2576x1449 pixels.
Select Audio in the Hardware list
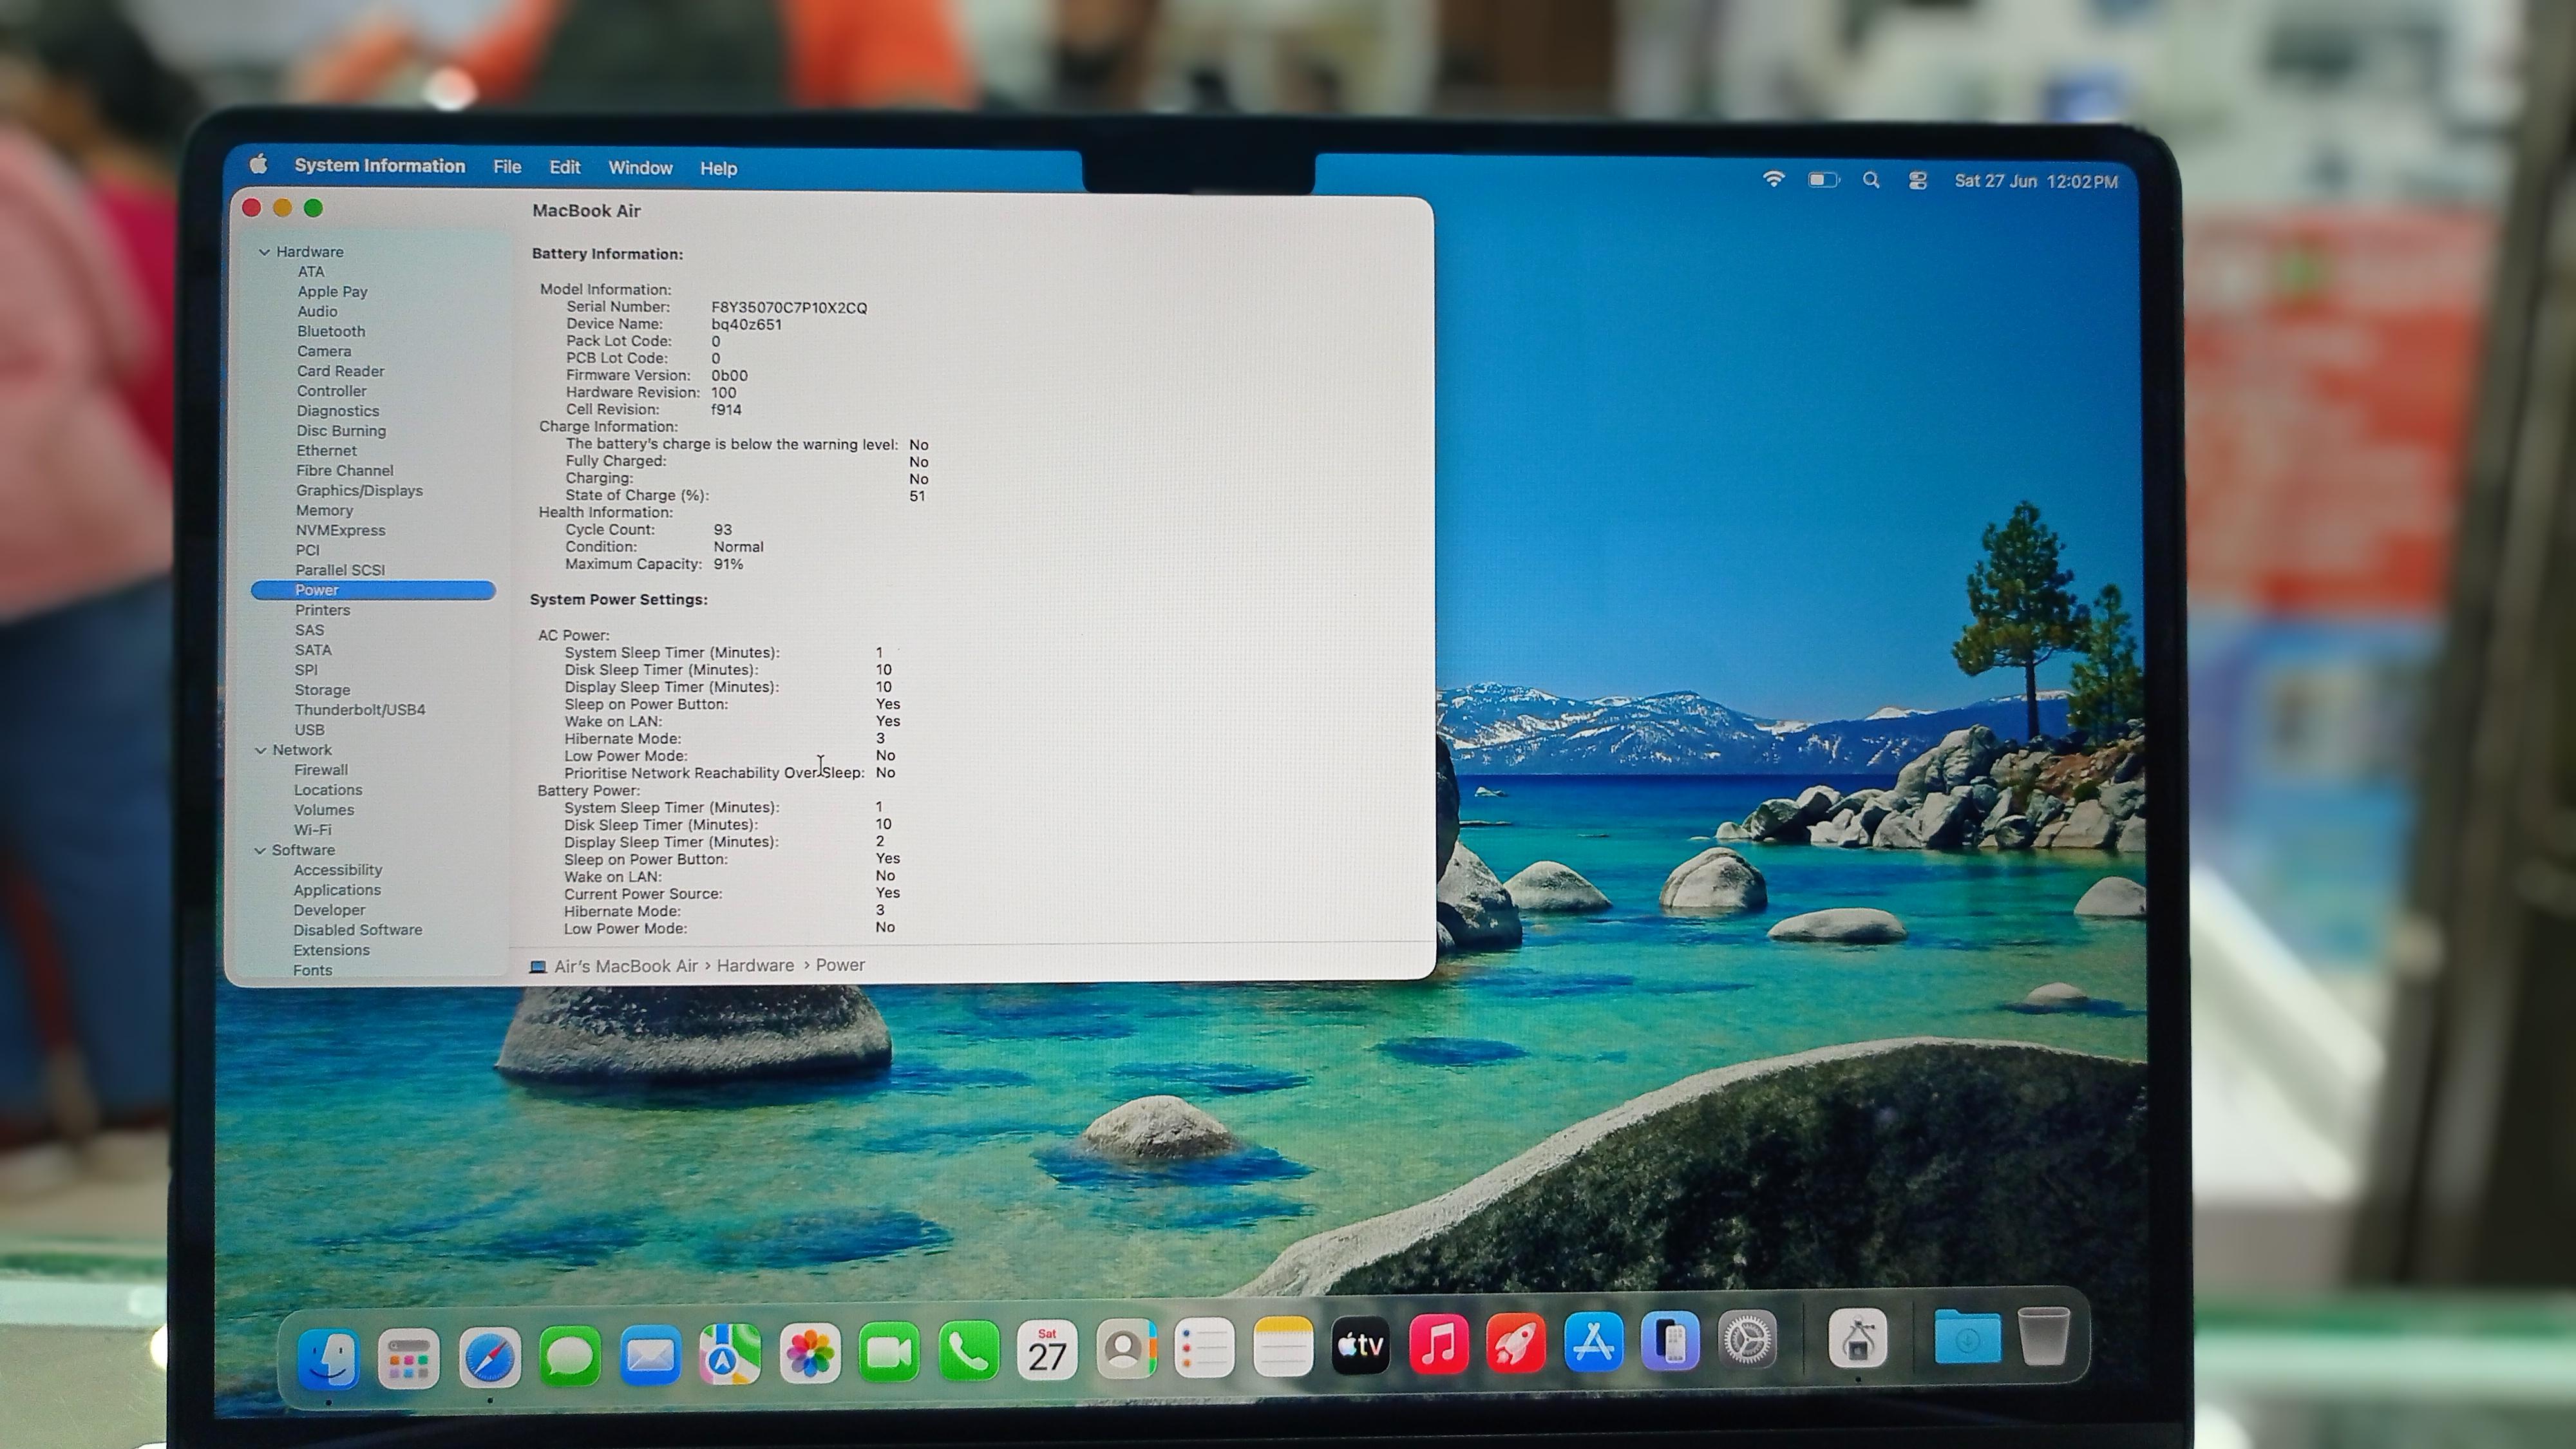point(317,311)
